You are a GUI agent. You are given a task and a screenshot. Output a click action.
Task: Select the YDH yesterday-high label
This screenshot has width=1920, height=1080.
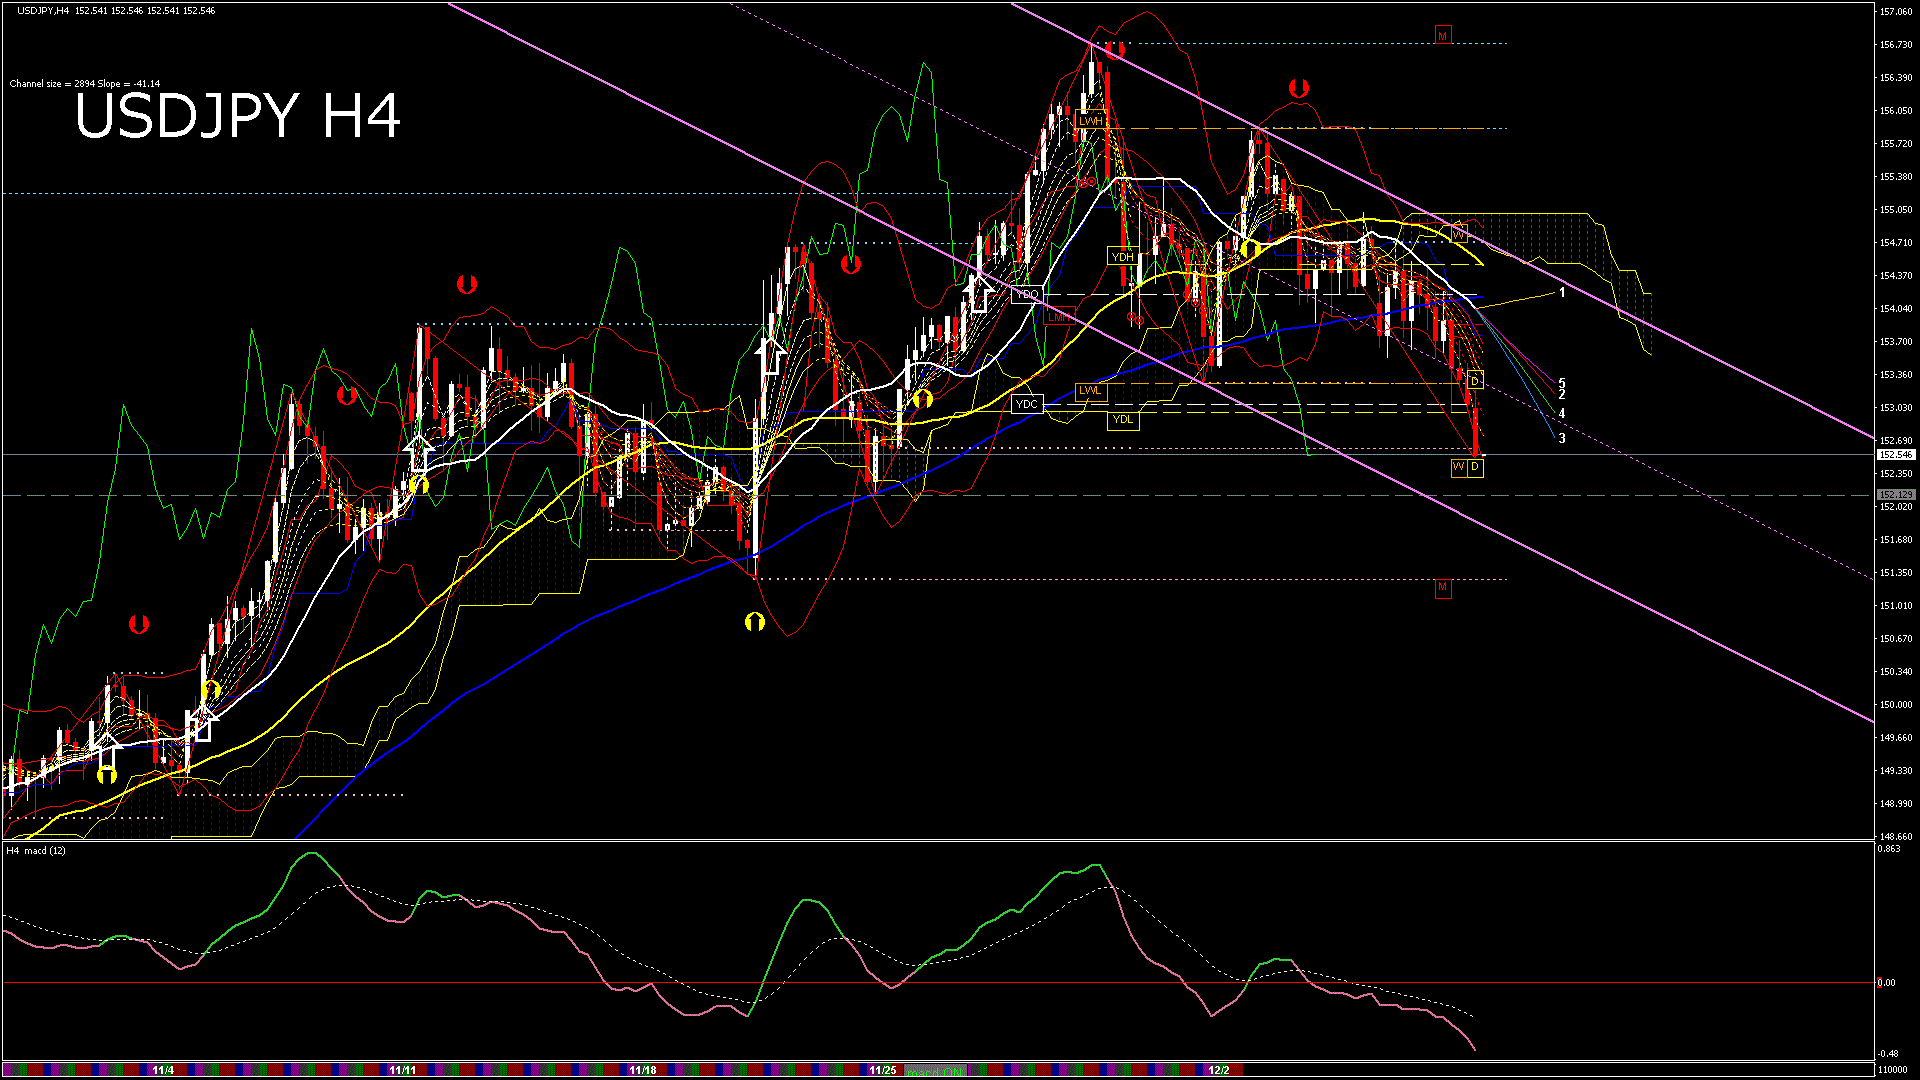click(x=1123, y=257)
